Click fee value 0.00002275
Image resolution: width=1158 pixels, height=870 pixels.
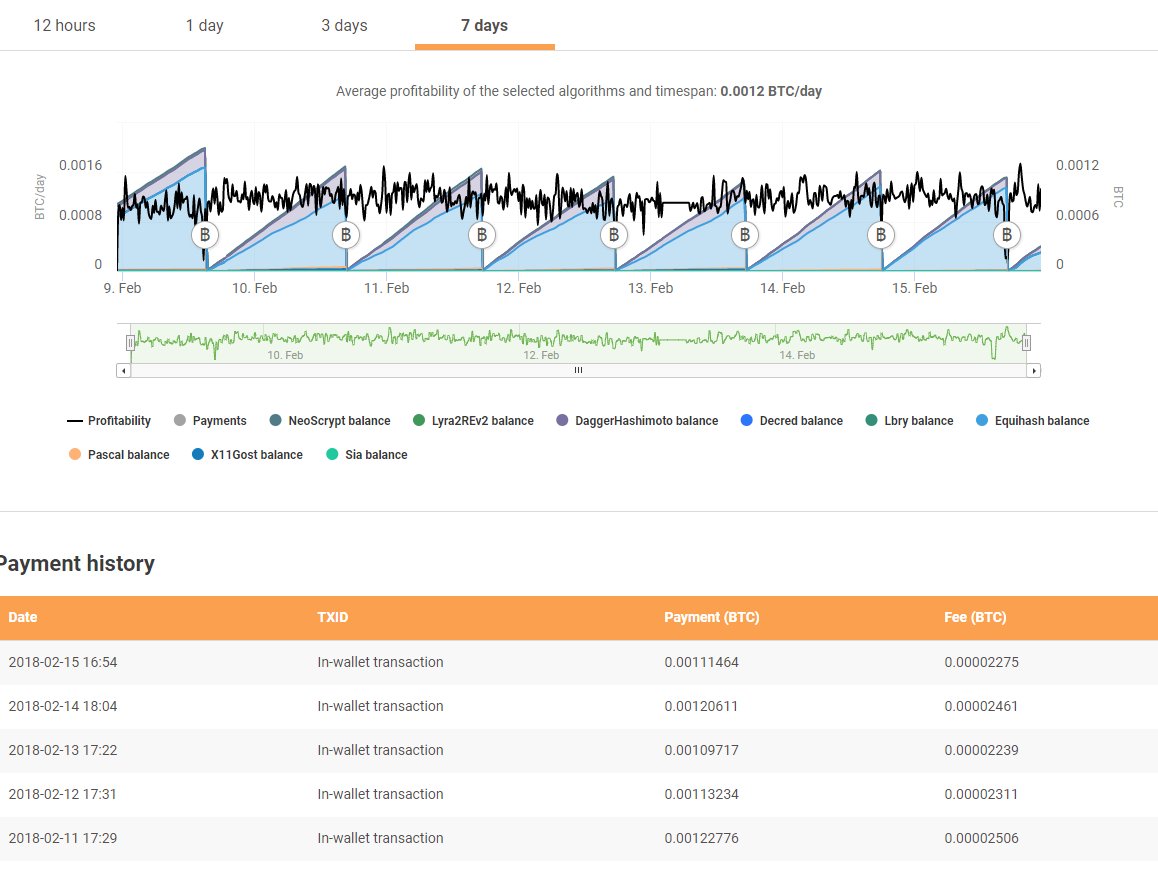coord(981,662)
